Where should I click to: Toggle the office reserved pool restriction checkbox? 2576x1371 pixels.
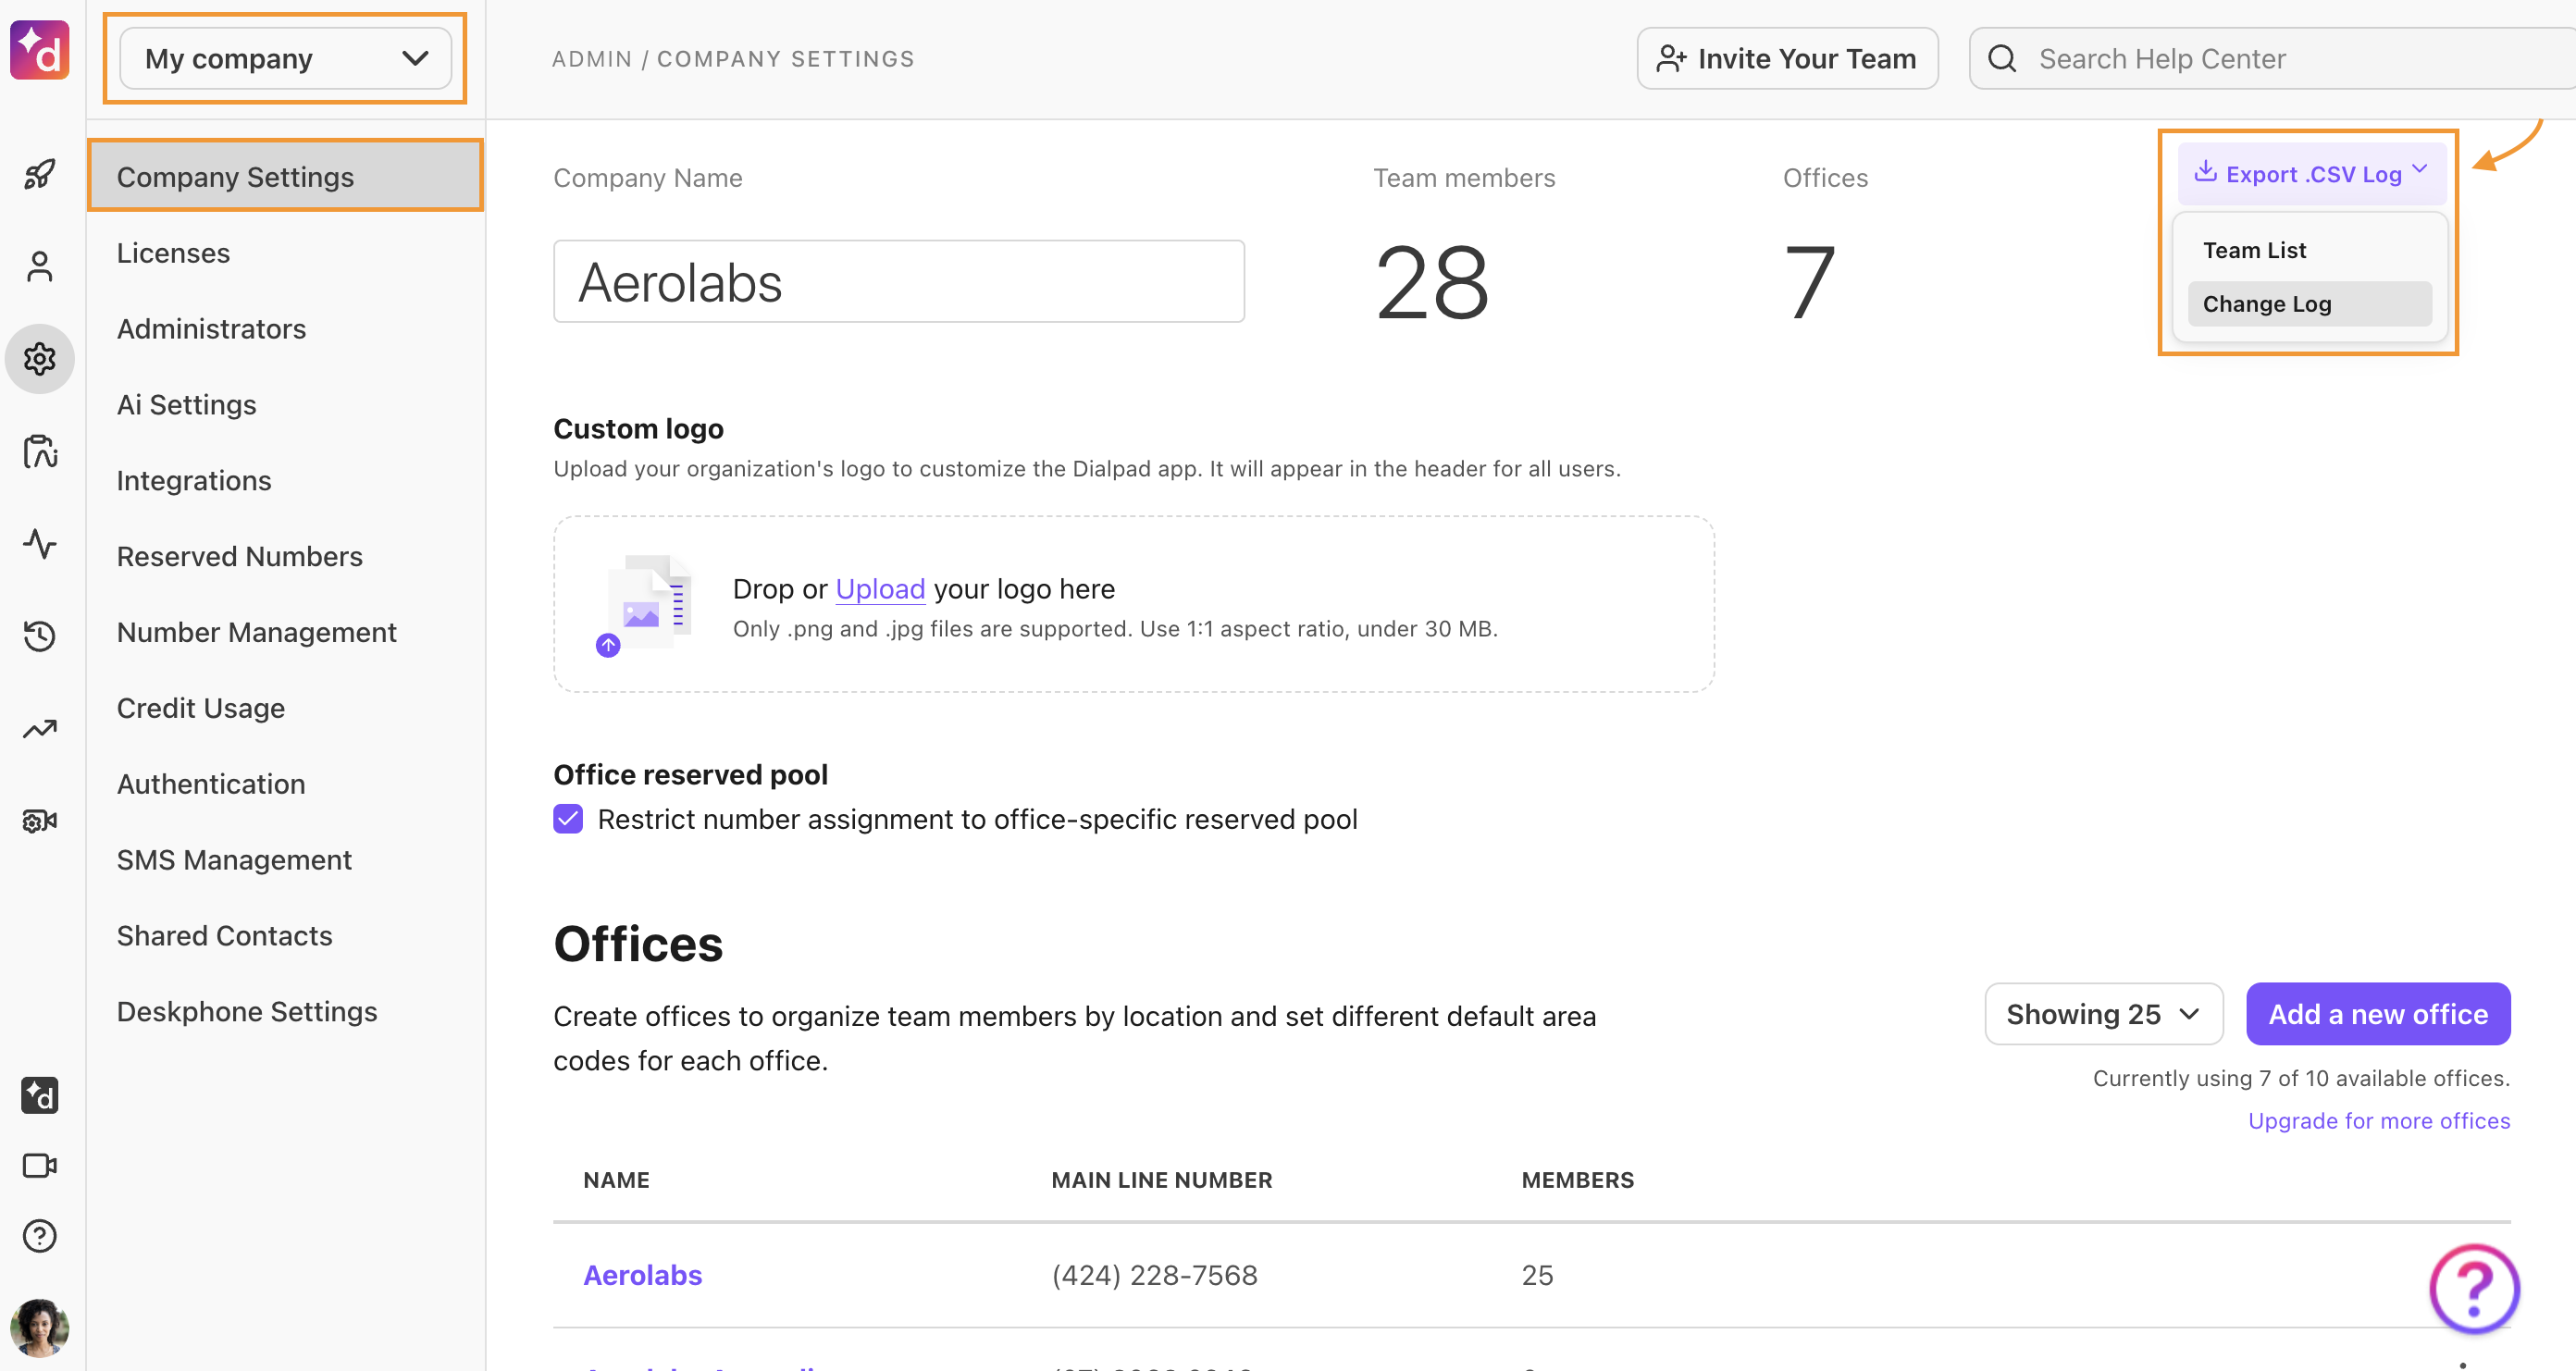click(568, 819)
